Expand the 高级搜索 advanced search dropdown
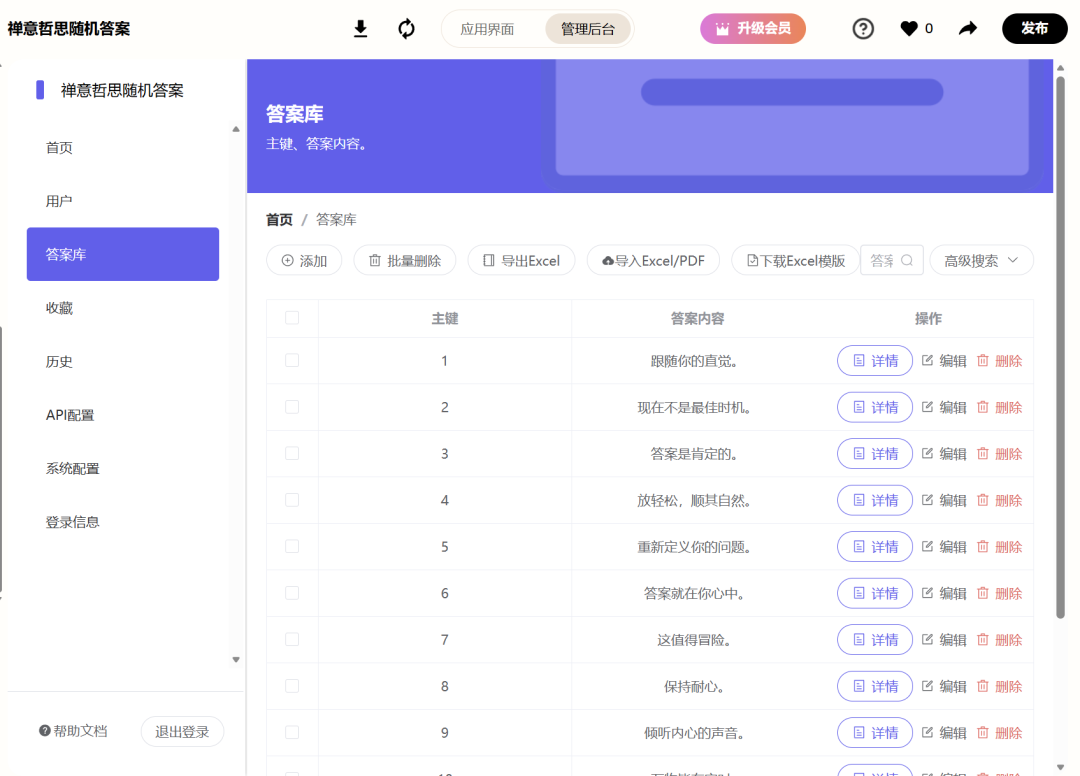The image size is (1080, 776). tap(981, 260)
